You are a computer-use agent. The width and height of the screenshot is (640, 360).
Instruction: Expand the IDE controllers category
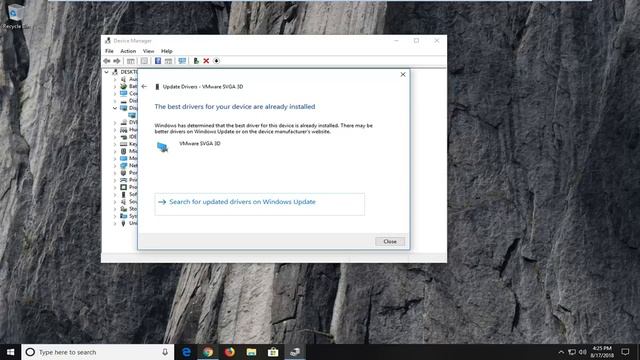click(x=115, y=137)
